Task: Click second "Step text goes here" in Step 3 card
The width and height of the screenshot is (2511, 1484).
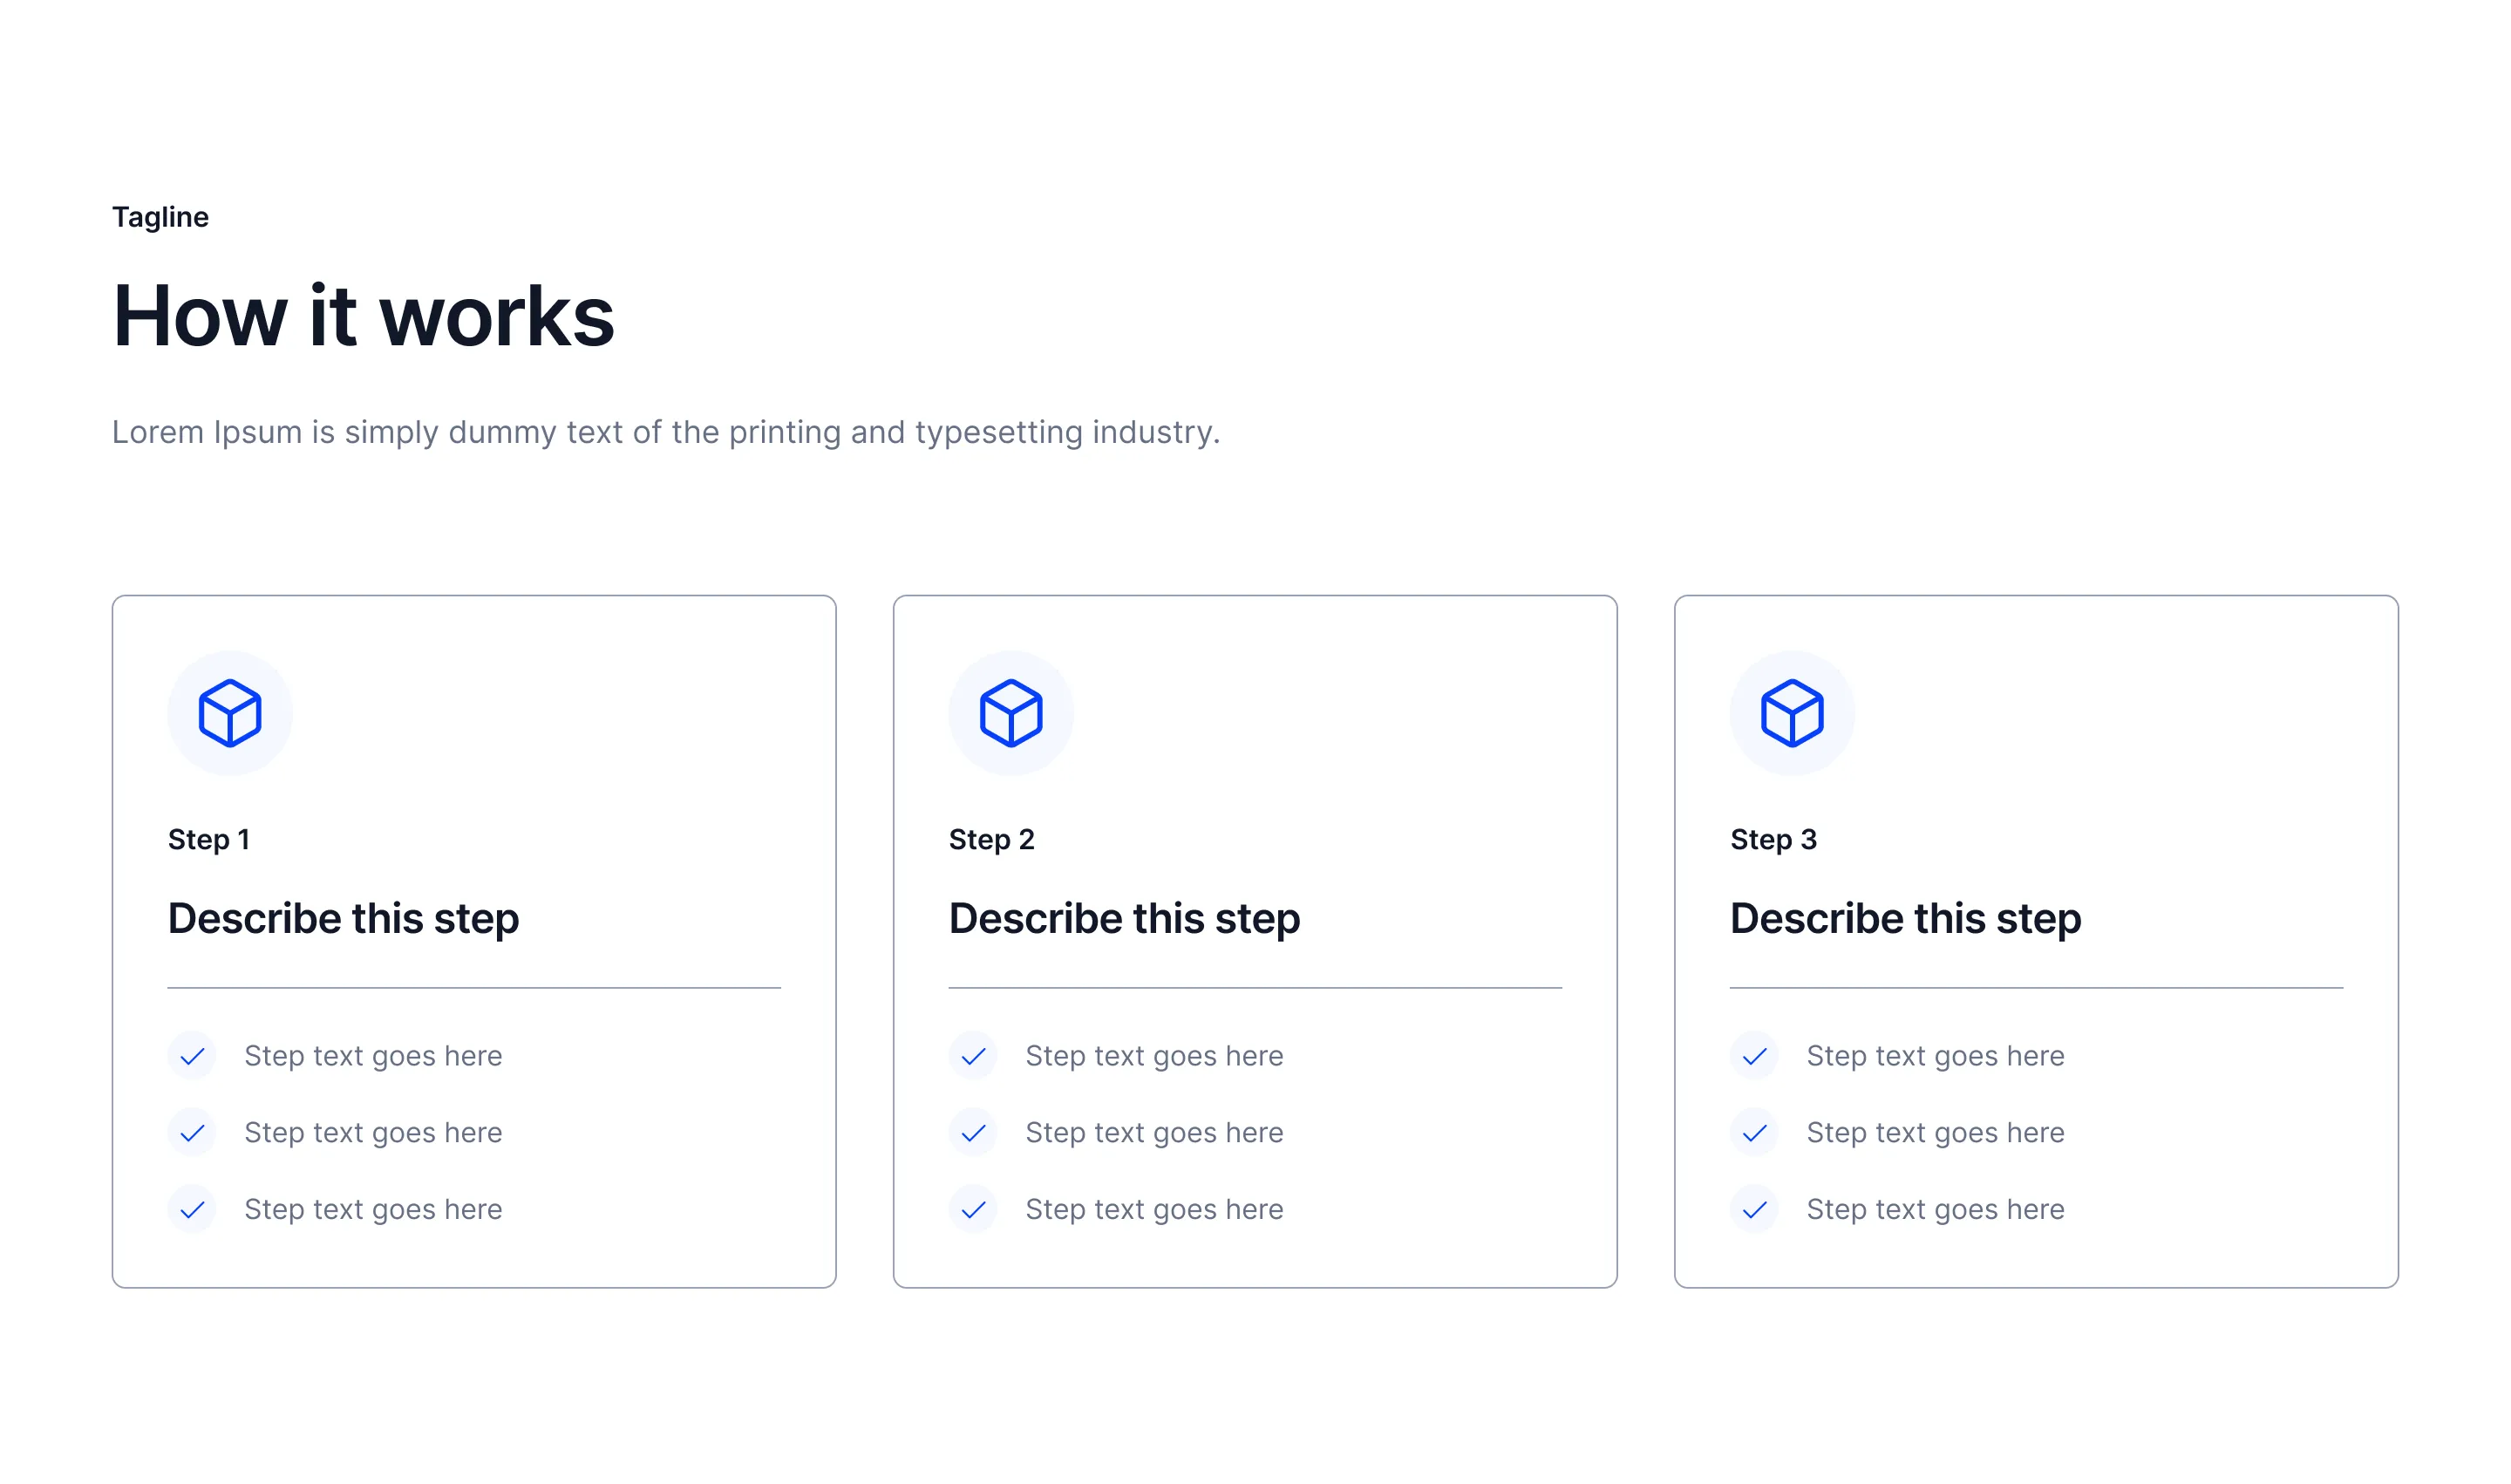Action: (1935, 1134)
